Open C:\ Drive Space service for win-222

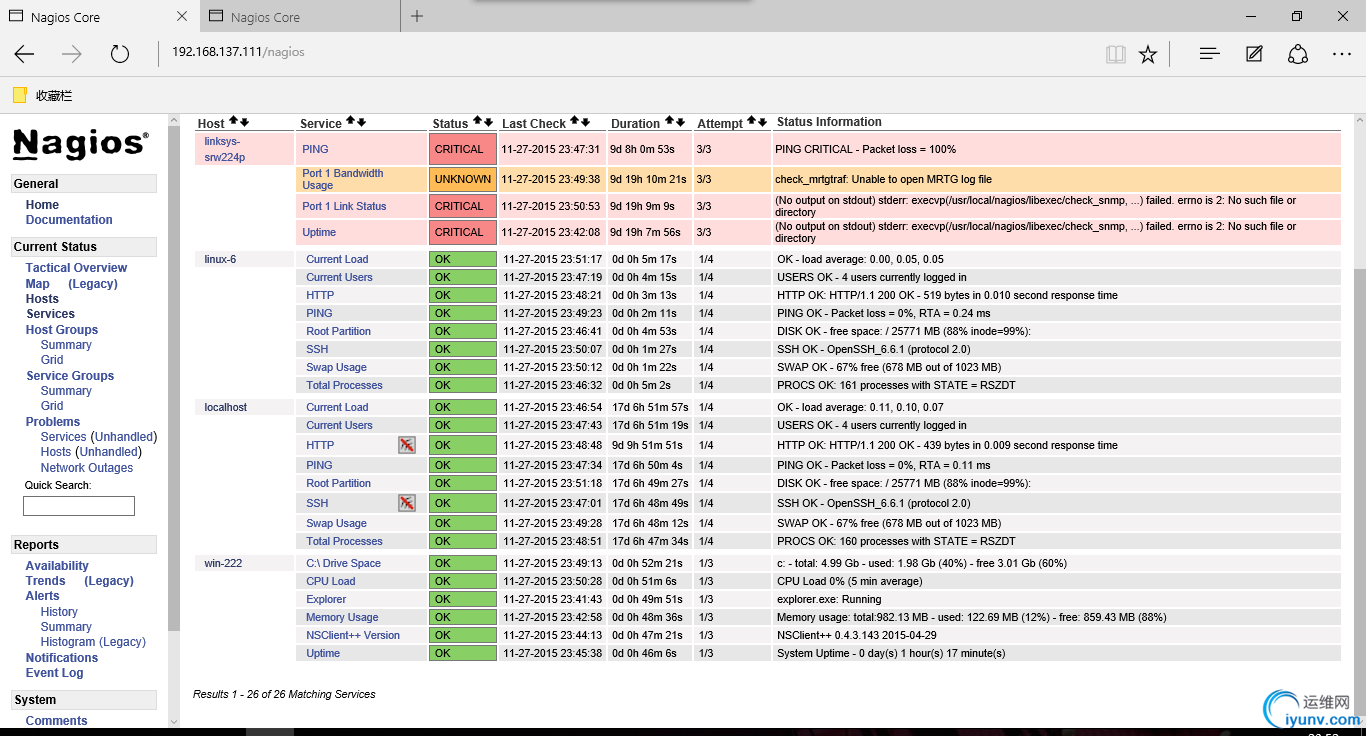(x=343, y=563)
